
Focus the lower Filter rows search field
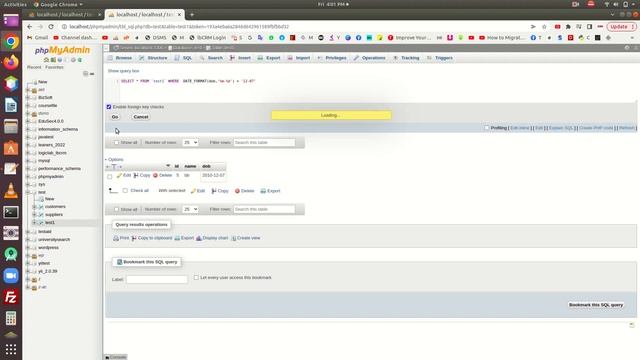[264, 209]
